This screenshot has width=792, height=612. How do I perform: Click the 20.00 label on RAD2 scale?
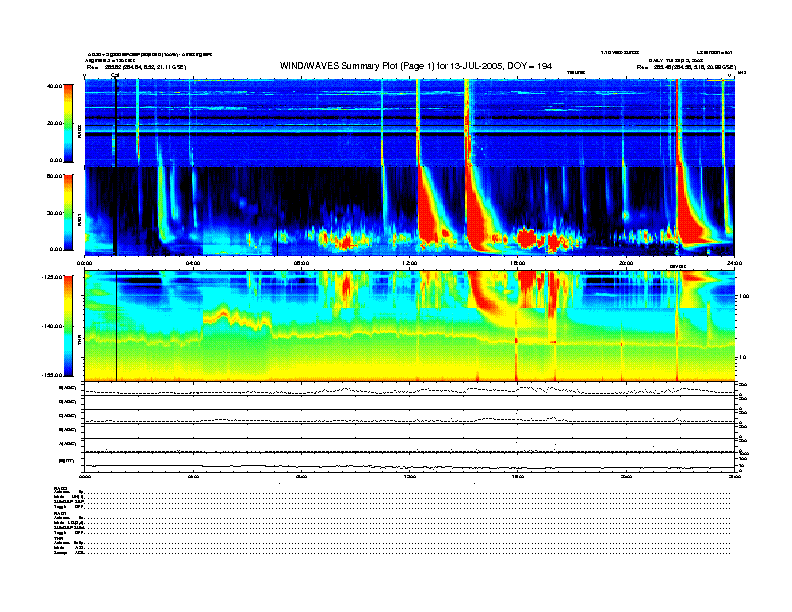pyautogui.click(x=54, y=123)
